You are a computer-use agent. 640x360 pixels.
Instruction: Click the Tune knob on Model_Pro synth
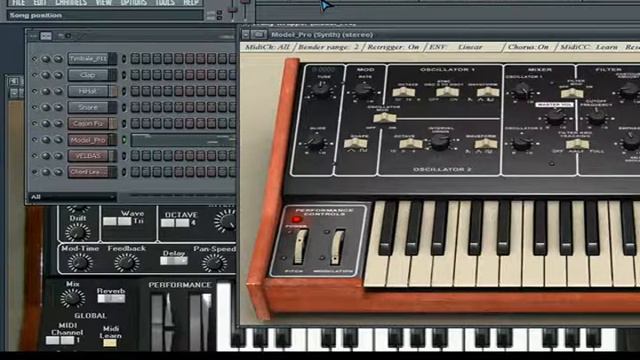[321, 89]
